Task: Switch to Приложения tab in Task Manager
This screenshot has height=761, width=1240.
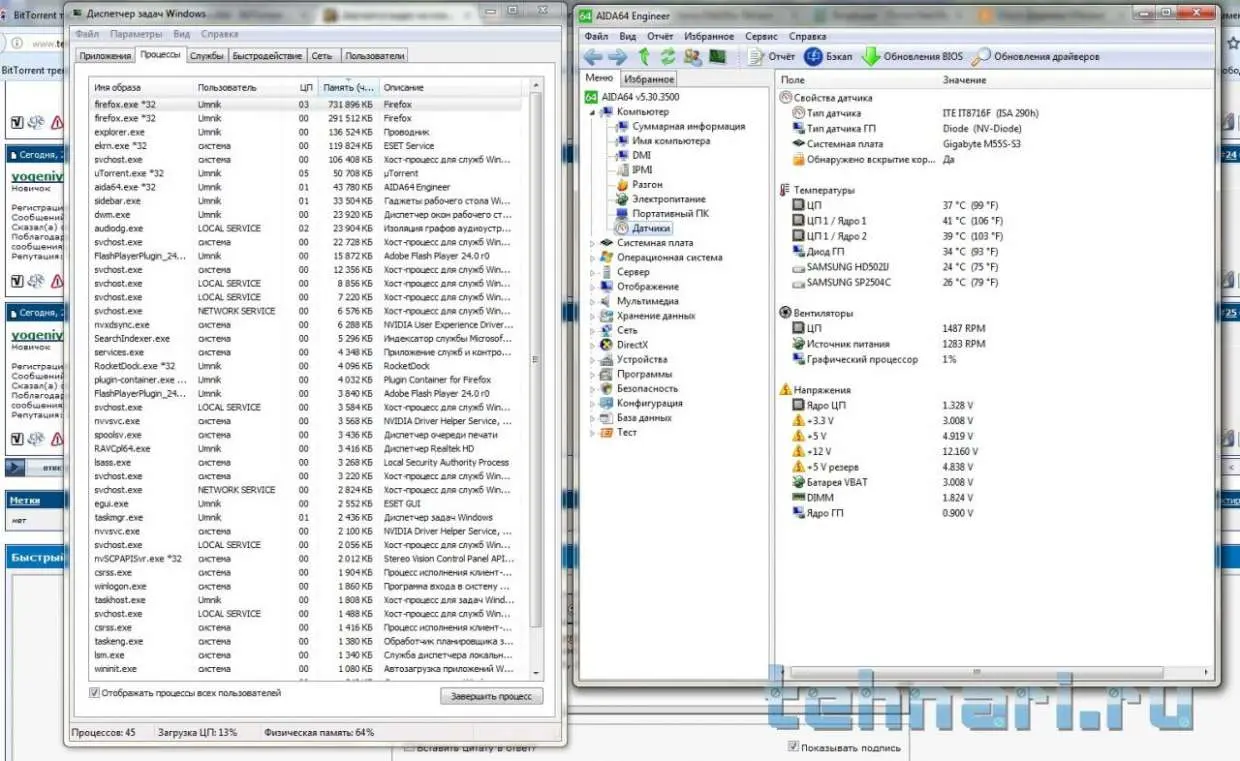Action: pos(104,56)
